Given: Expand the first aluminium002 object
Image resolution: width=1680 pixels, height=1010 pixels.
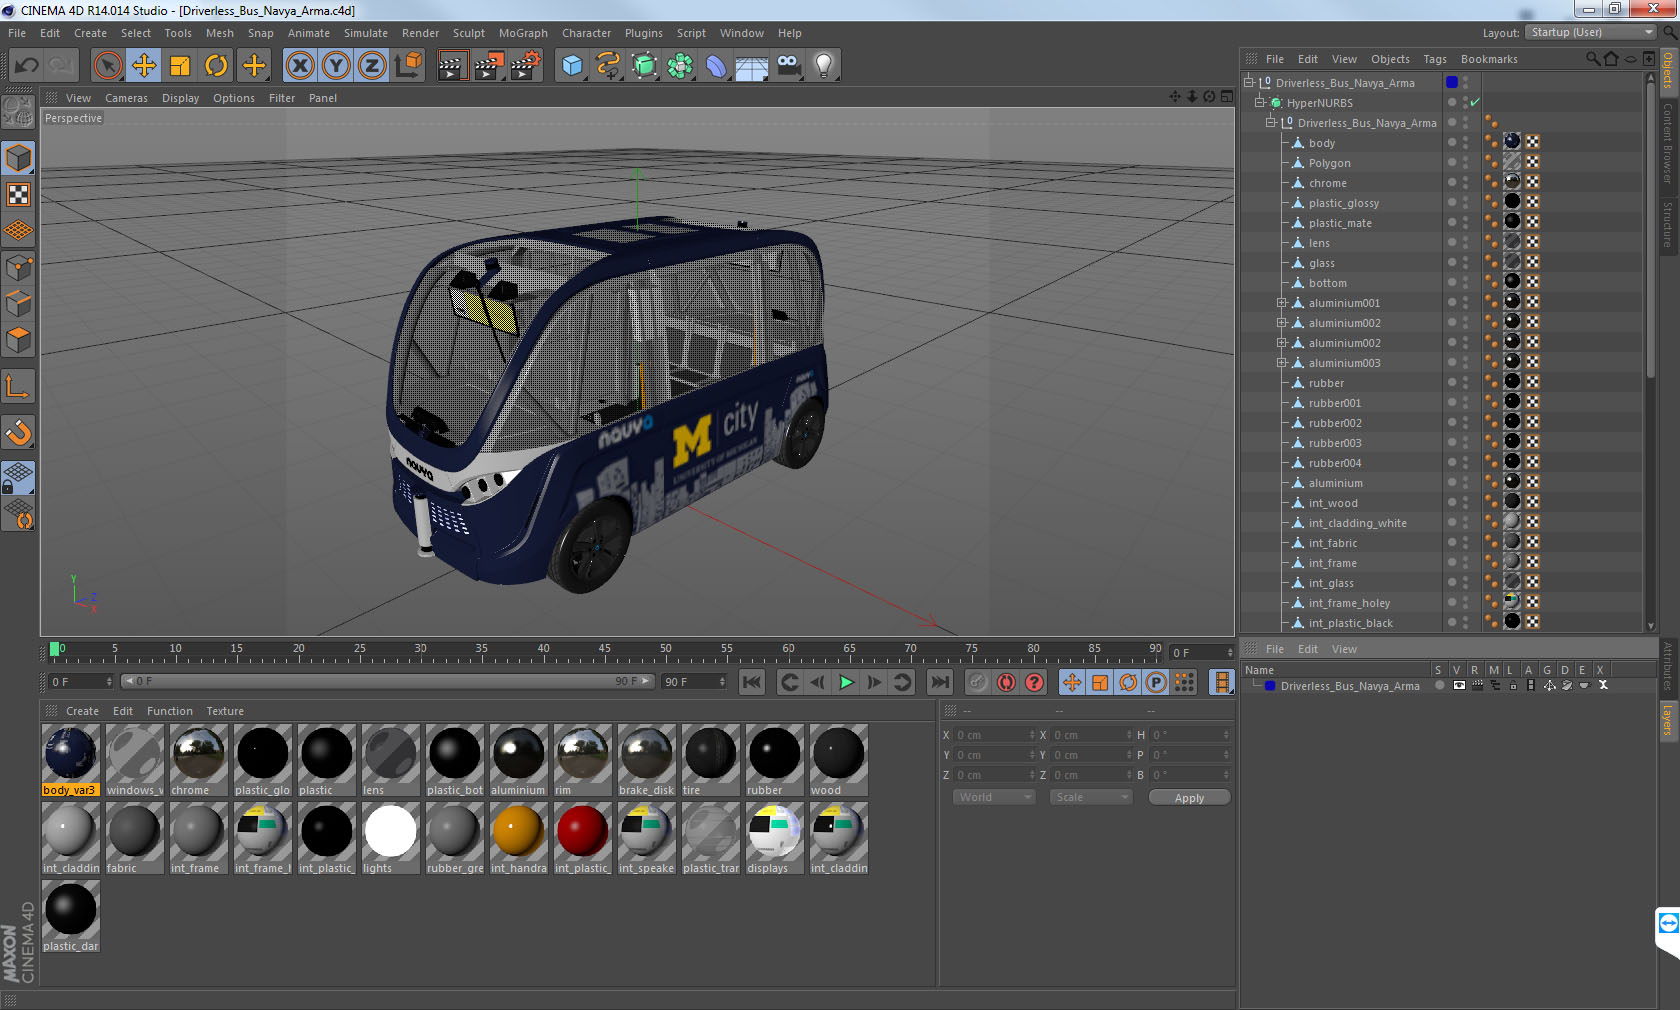Looking at the screenshot, I should pos(1281,322).
